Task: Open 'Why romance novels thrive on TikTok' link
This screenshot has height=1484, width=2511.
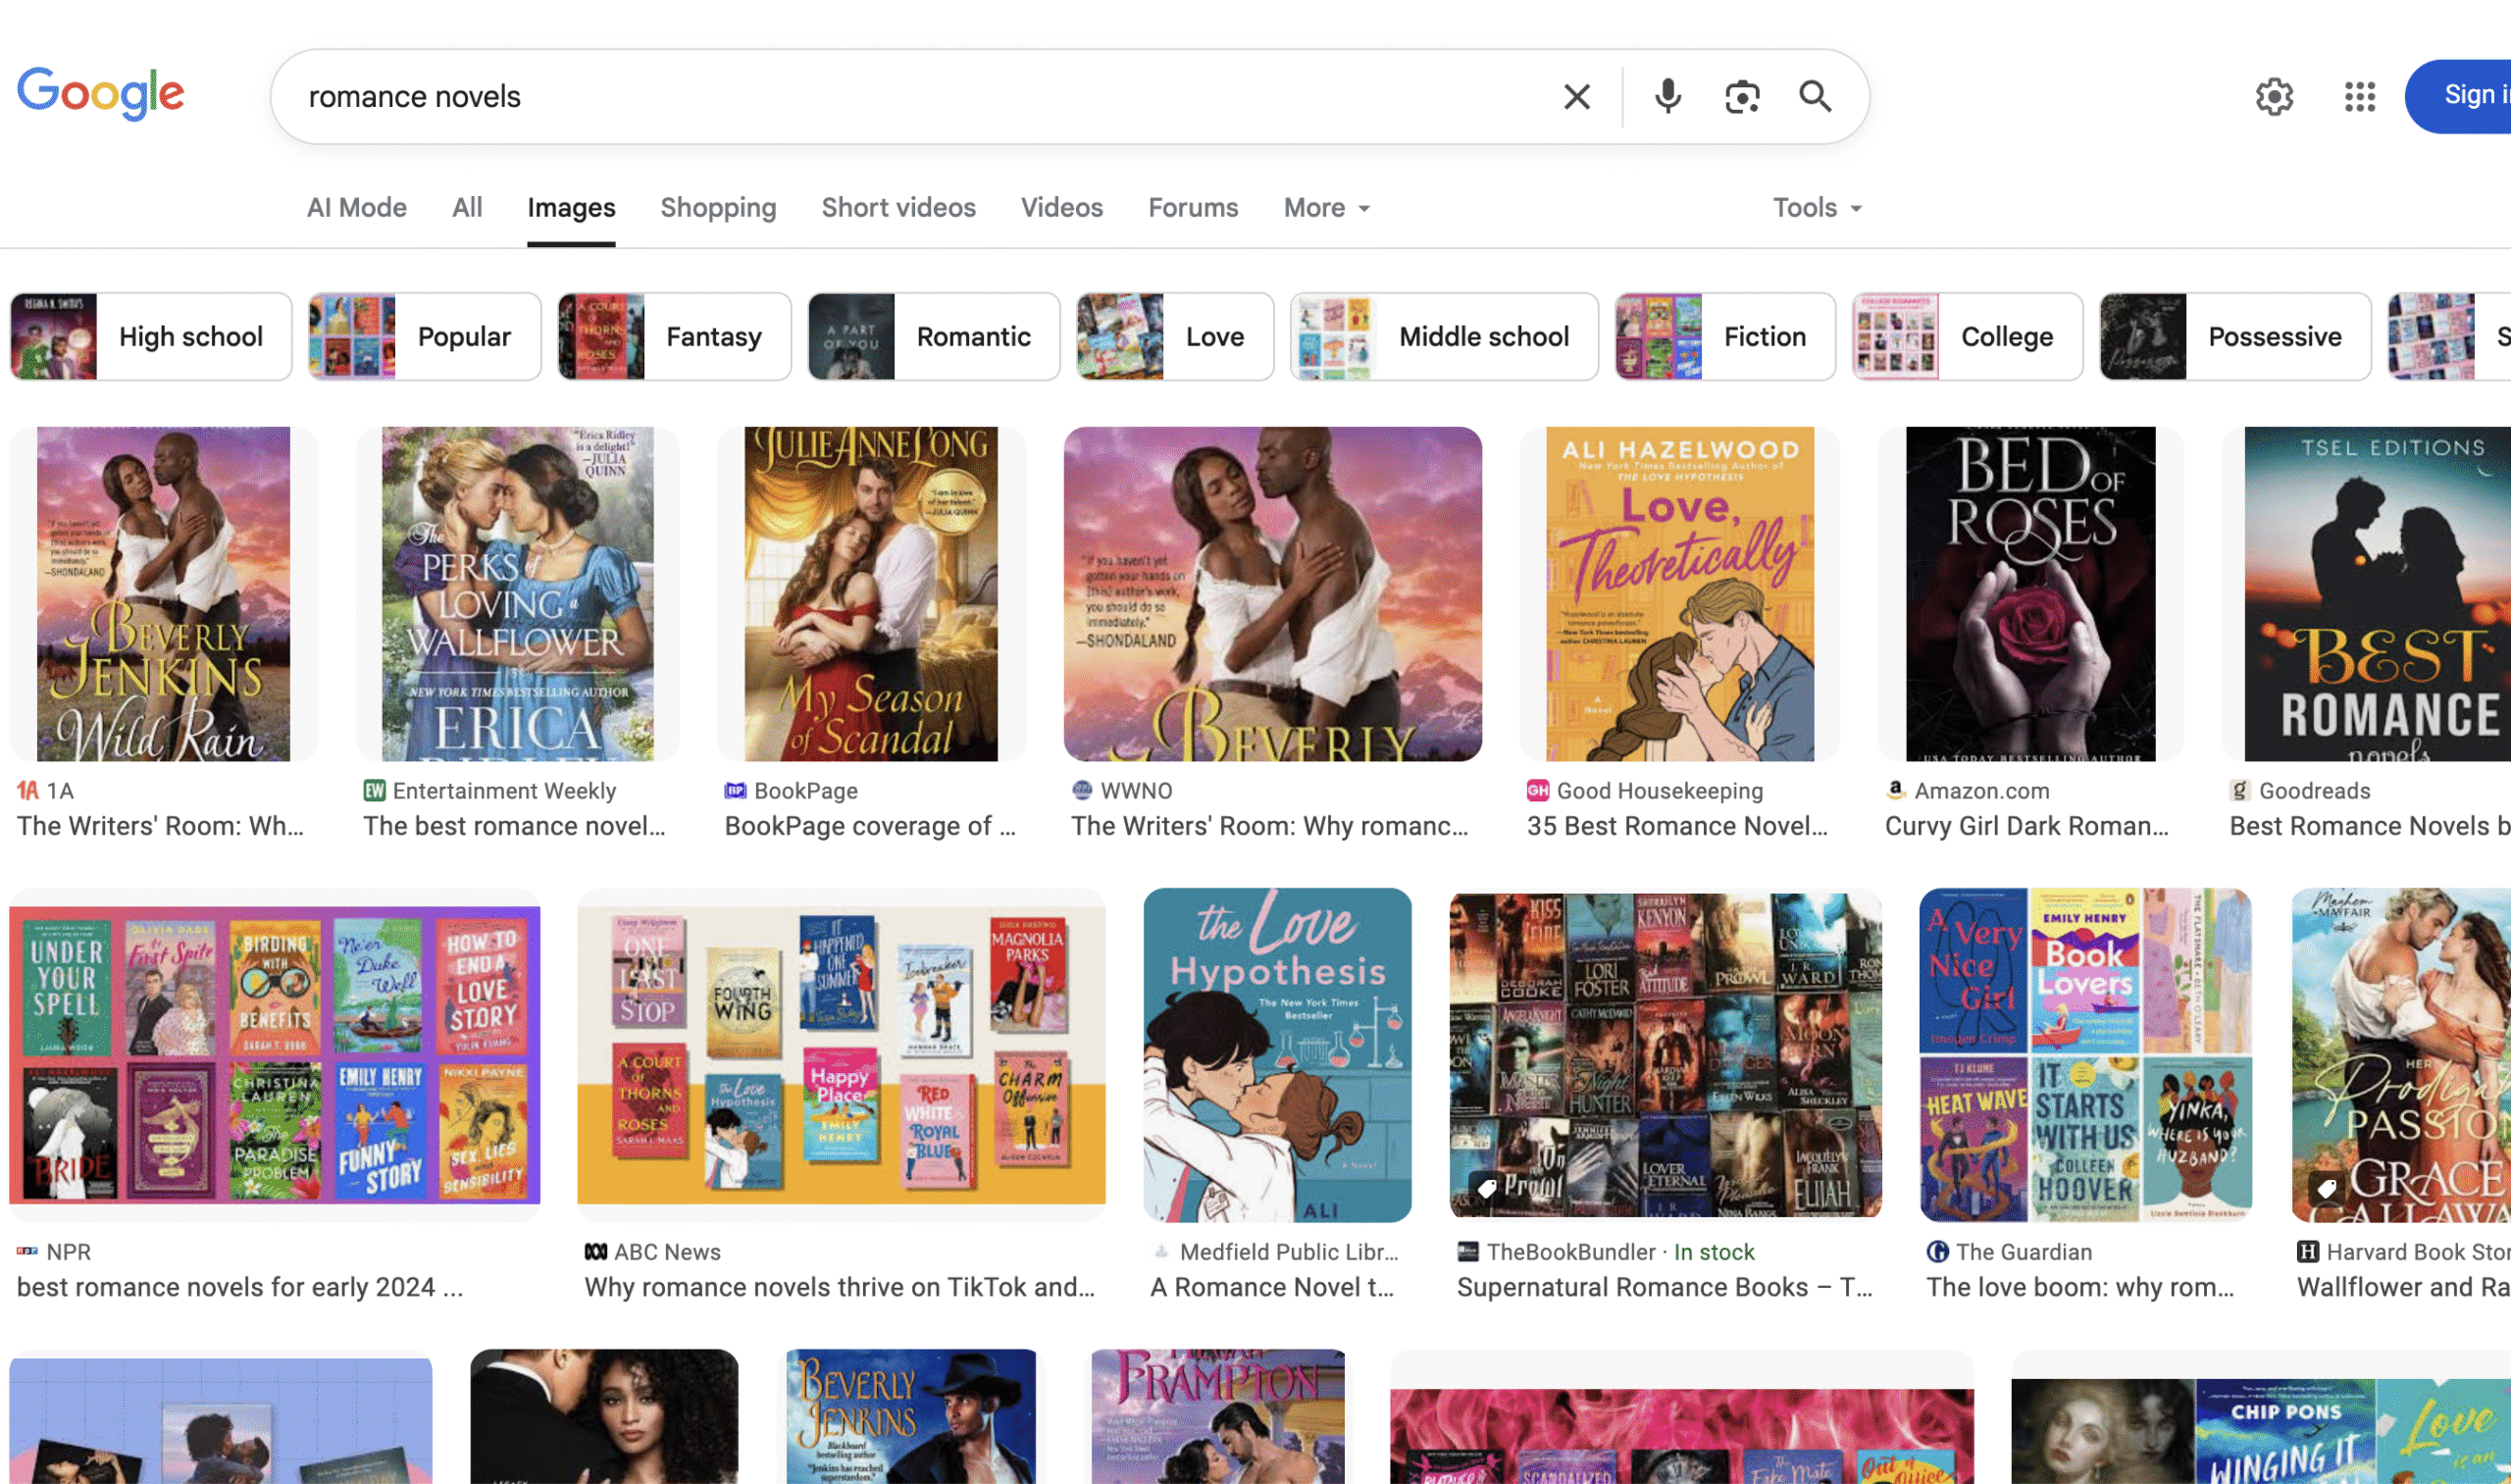Action: click(x=840, y=1287)
